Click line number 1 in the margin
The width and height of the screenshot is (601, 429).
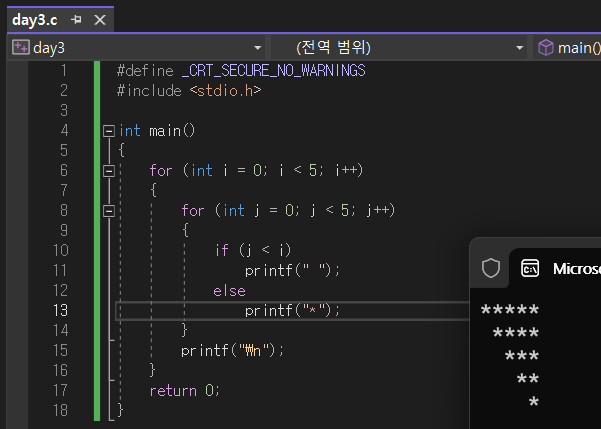point(64,71)
